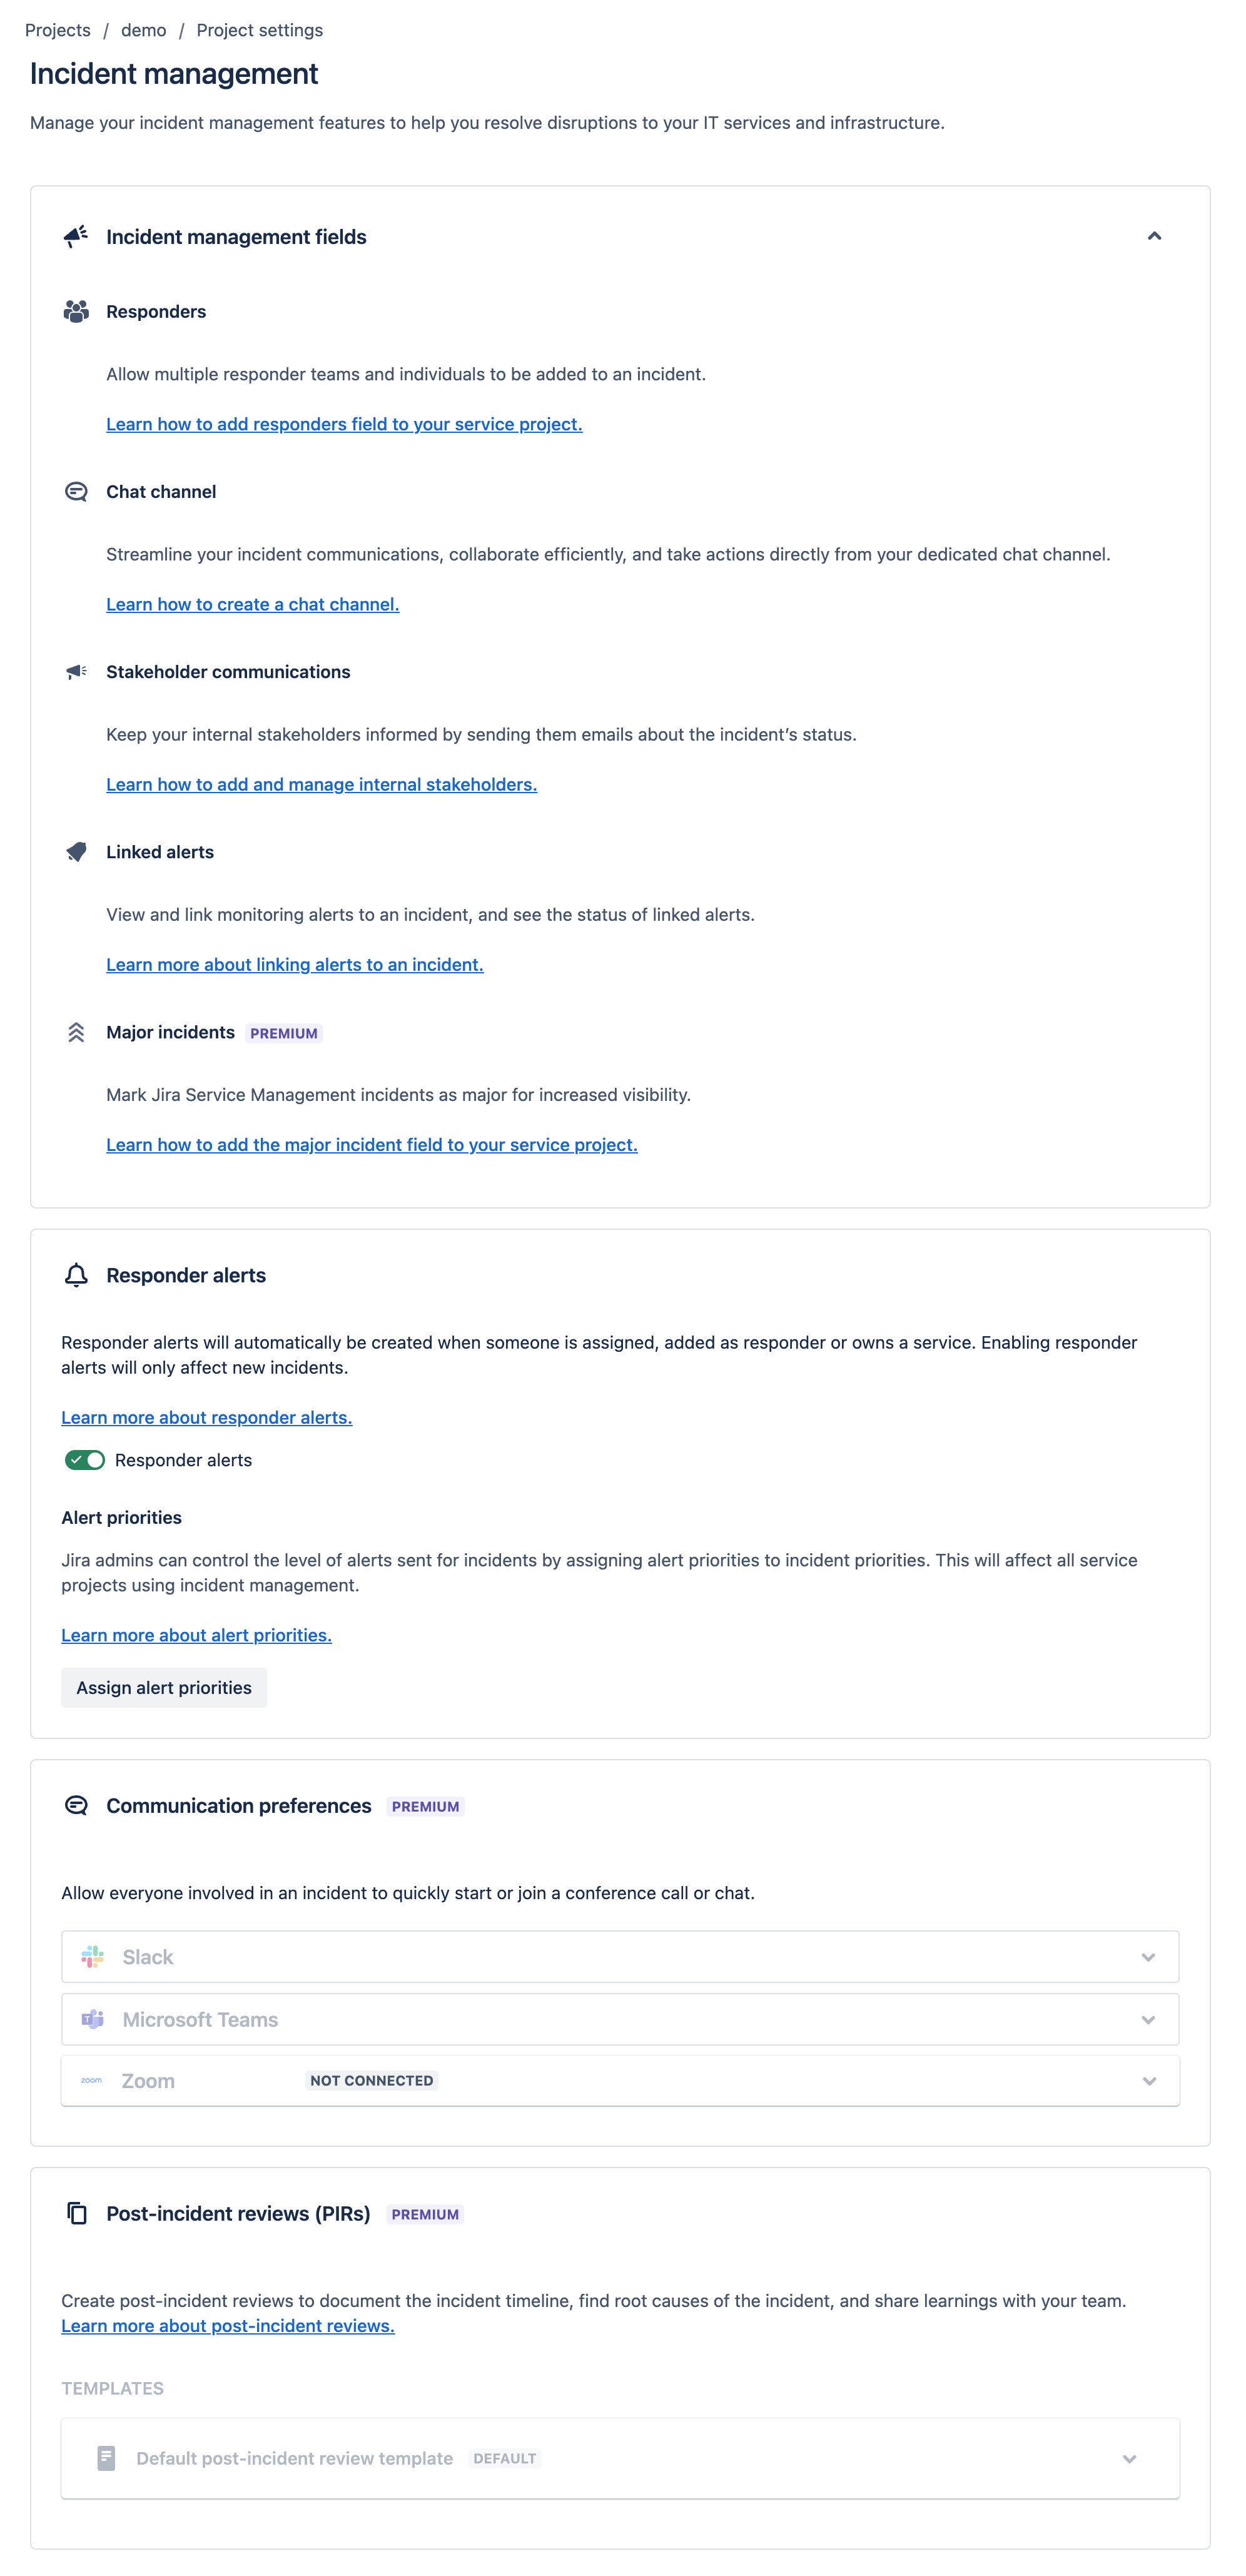Click the Microsoft Teams logo icon
The image size is (1246, 2576).
point(93,2019)
